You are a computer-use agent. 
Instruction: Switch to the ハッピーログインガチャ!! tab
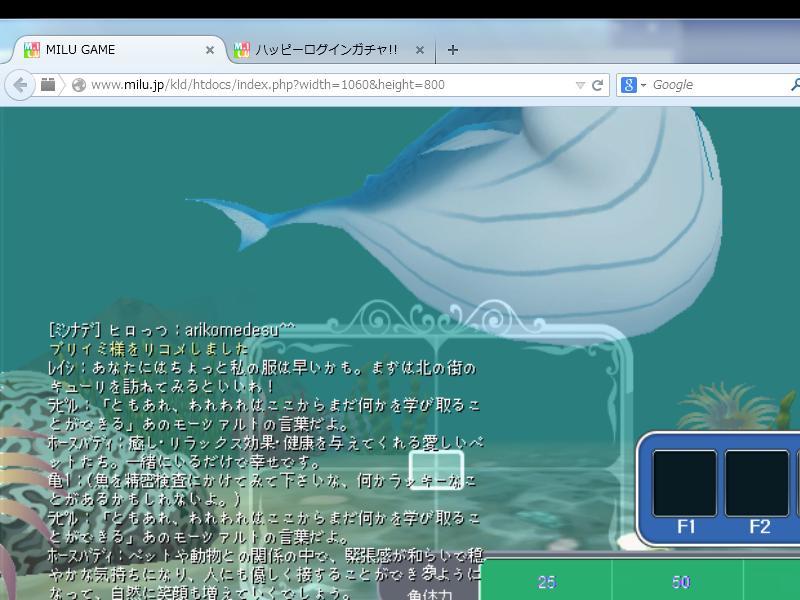click(x=325, y=49)
